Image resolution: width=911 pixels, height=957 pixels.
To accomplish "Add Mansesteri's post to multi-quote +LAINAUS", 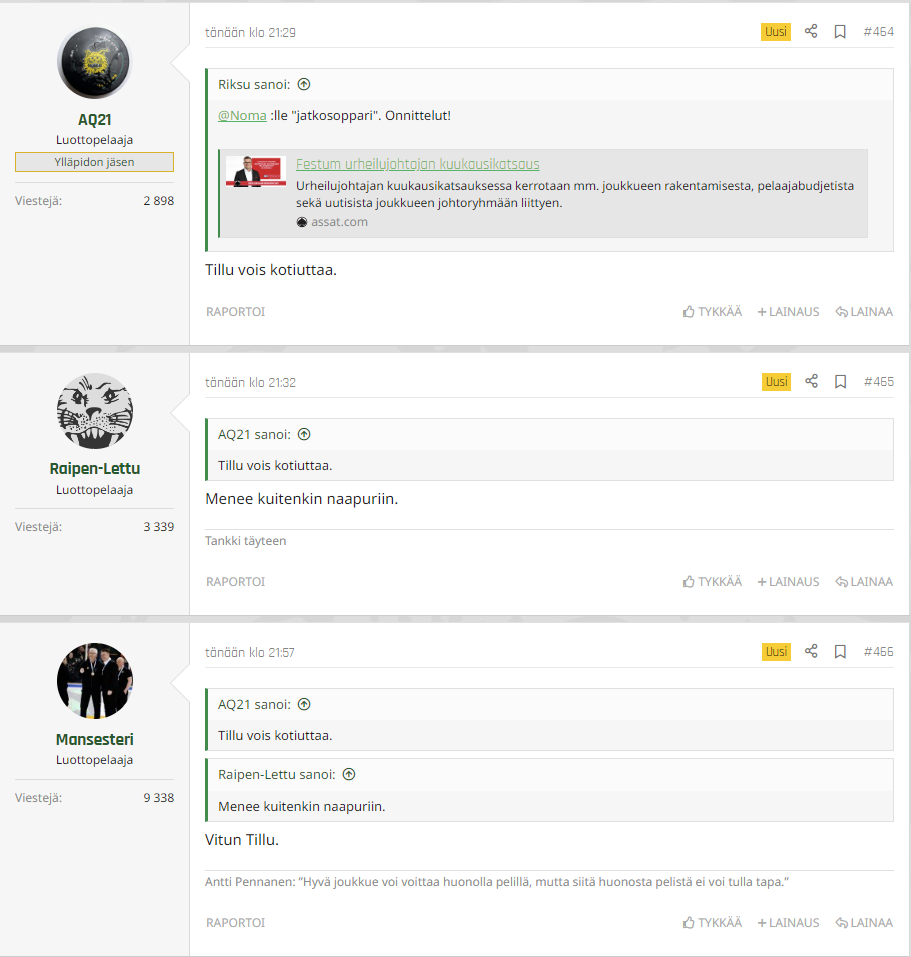I will pyautogui.click(x=788, y=923).
